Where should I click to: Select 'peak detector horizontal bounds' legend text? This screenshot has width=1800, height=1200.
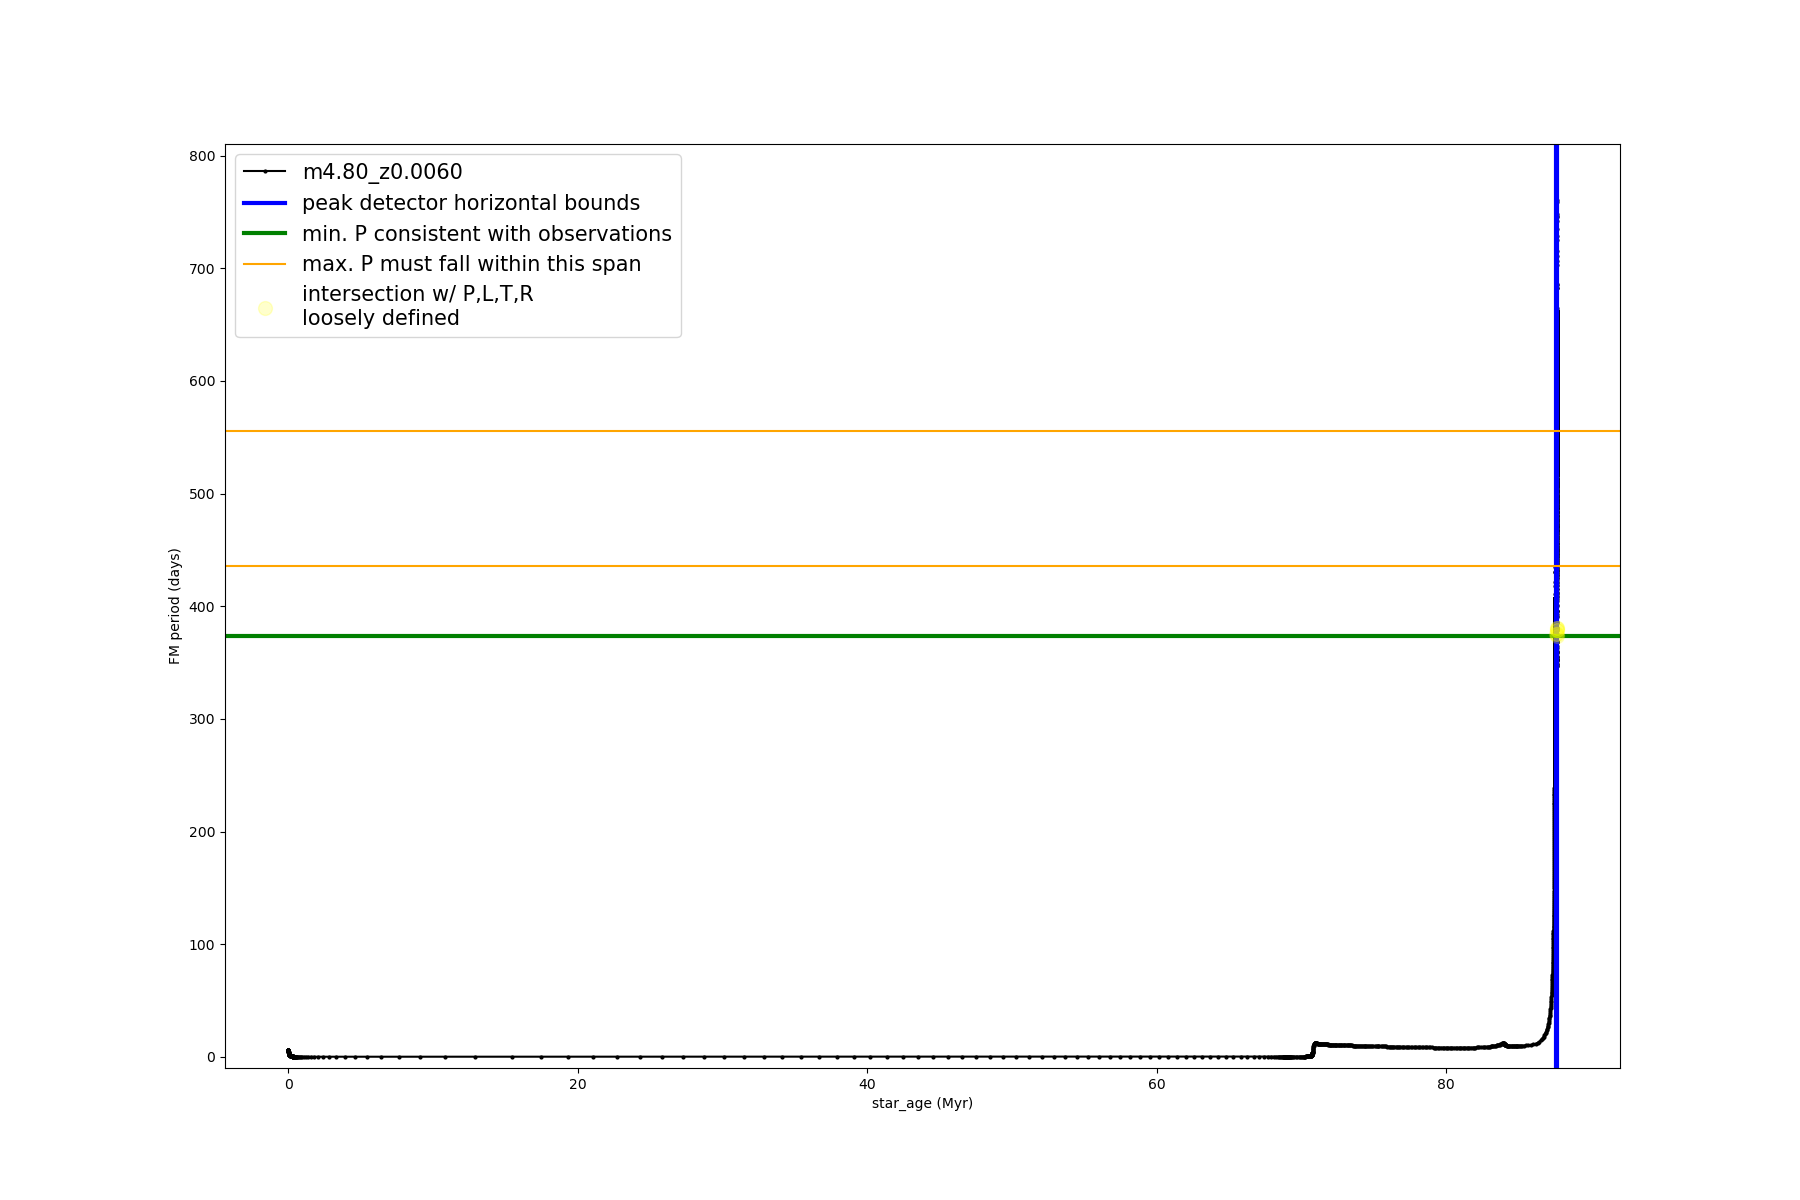[470, 203]
